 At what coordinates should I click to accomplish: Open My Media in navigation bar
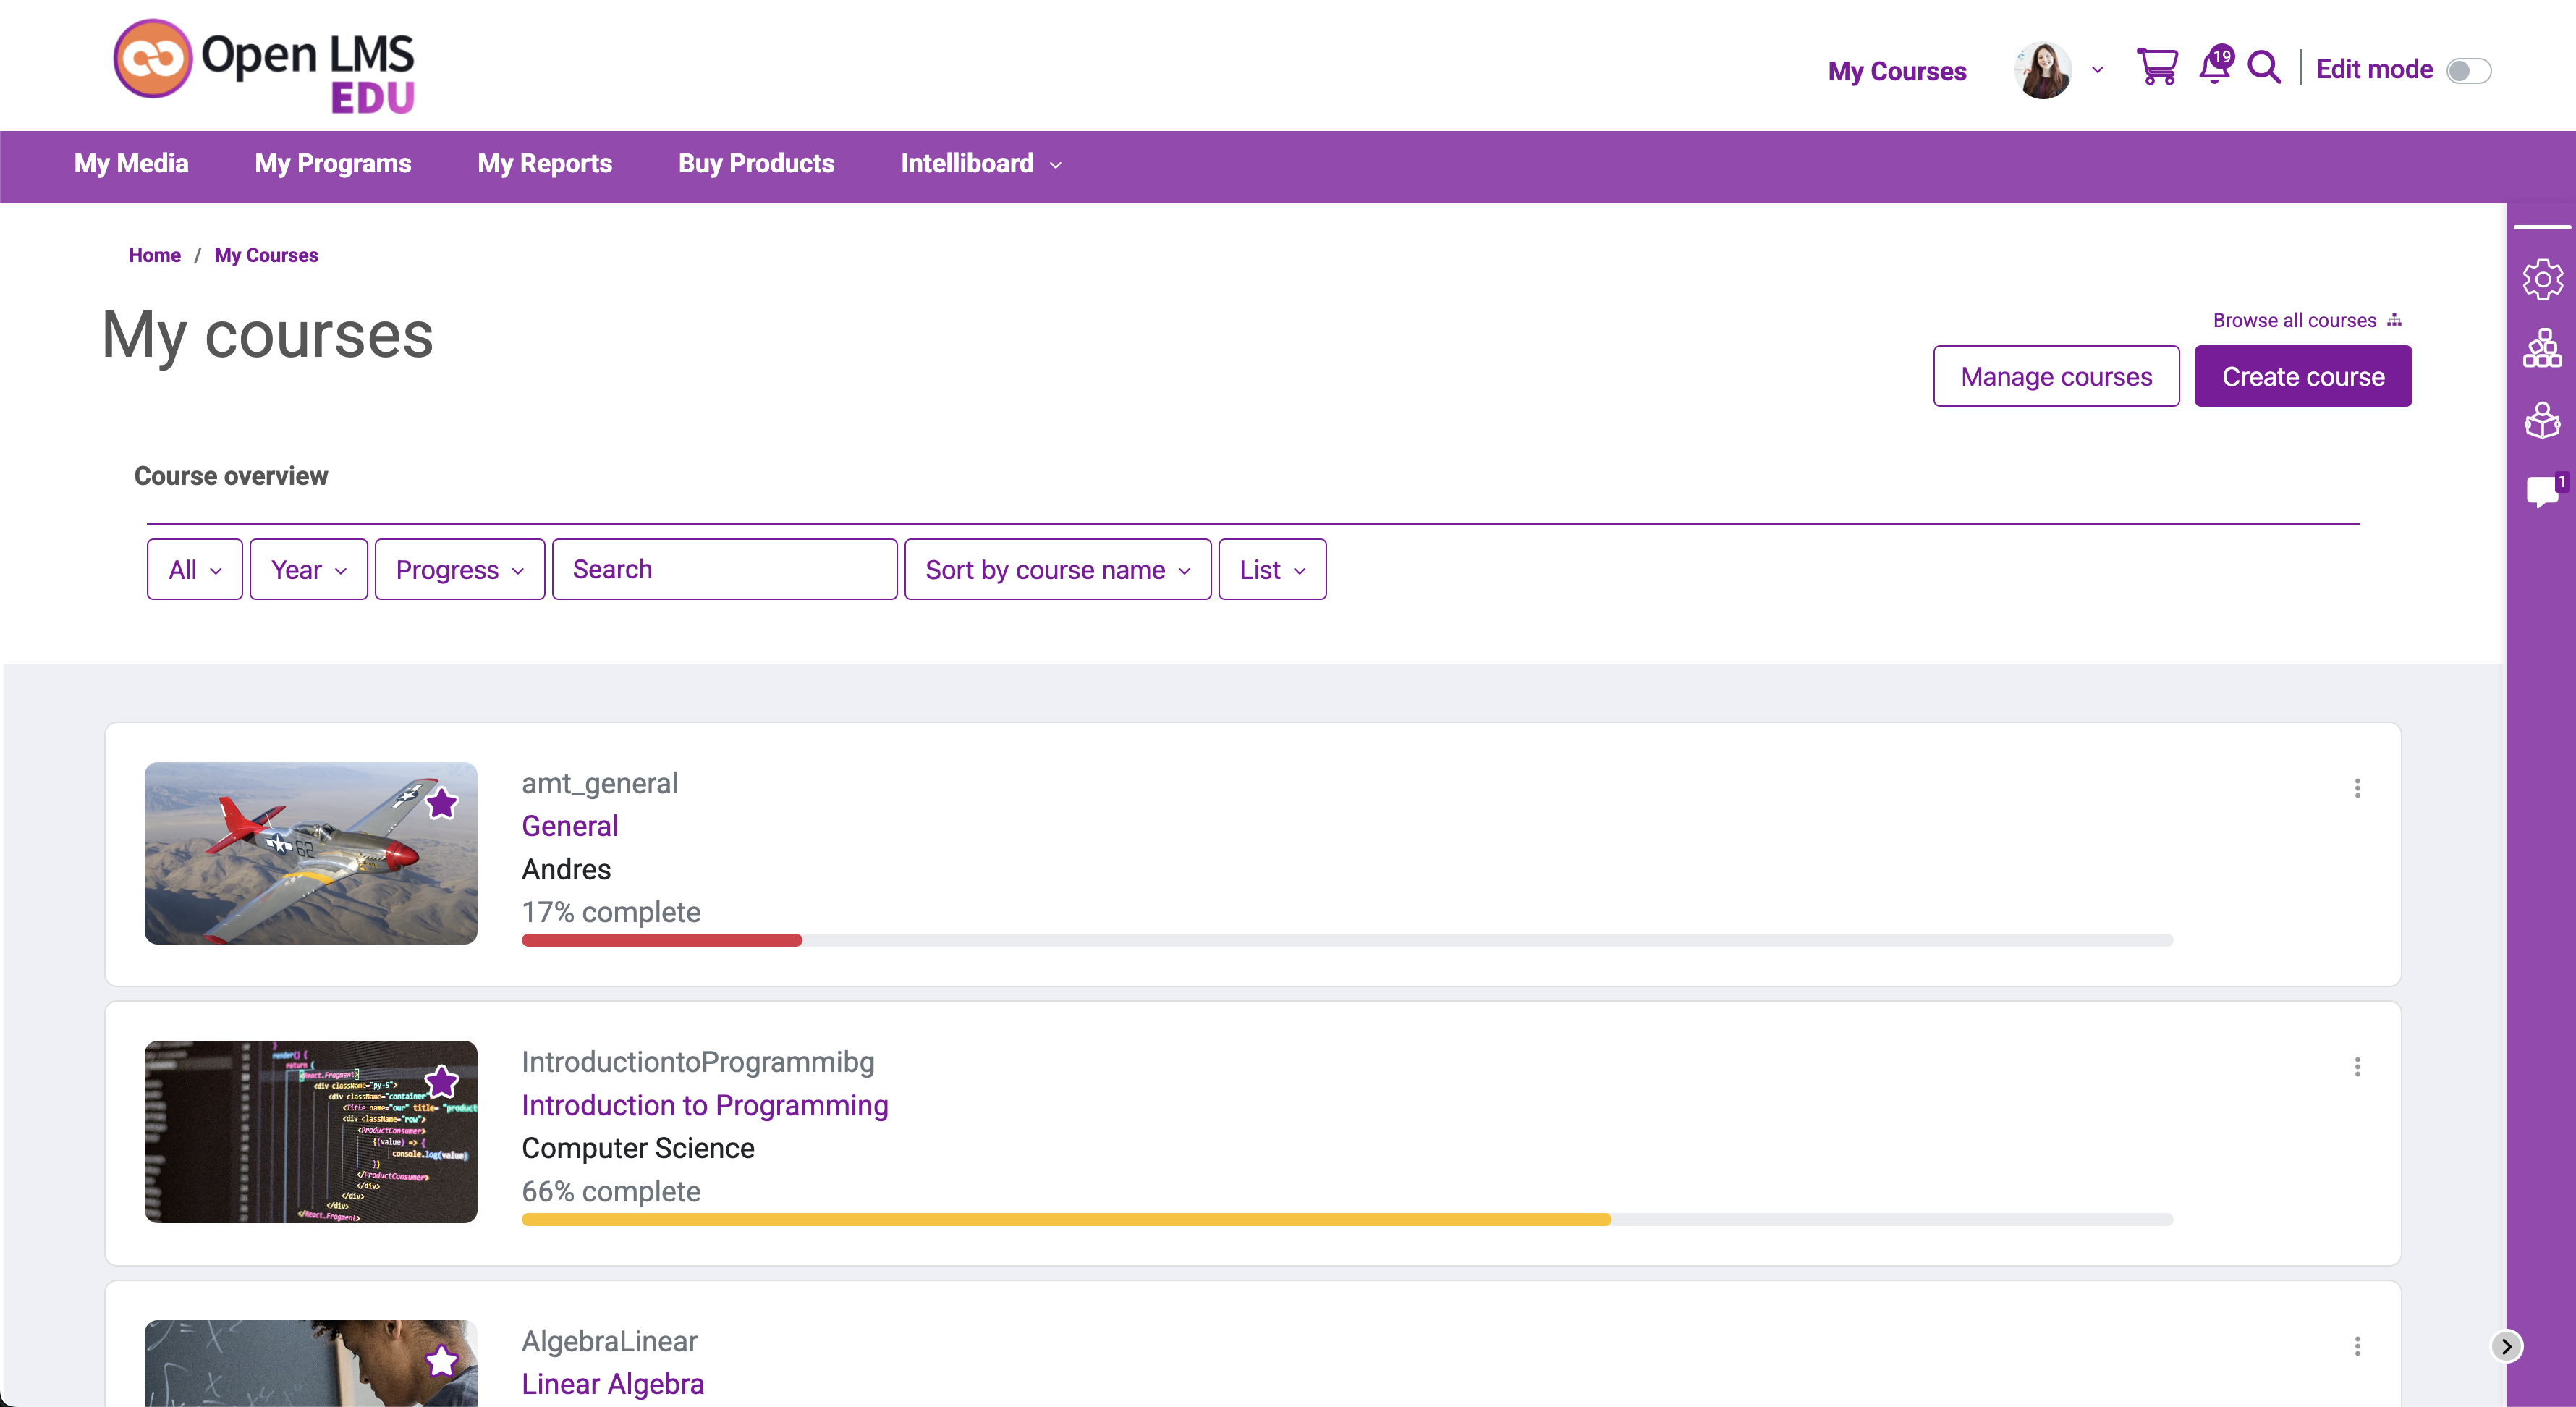click(x=131, y=164)
